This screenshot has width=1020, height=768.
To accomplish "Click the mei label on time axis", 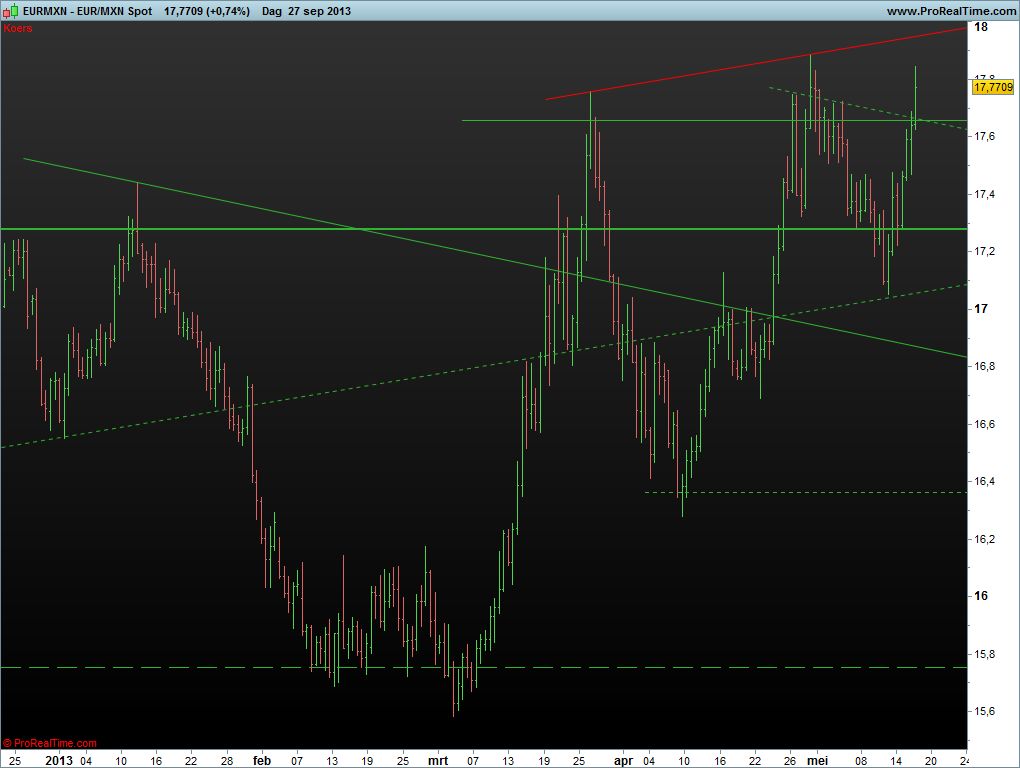I will pyautogui.click(x=818, y=760).
